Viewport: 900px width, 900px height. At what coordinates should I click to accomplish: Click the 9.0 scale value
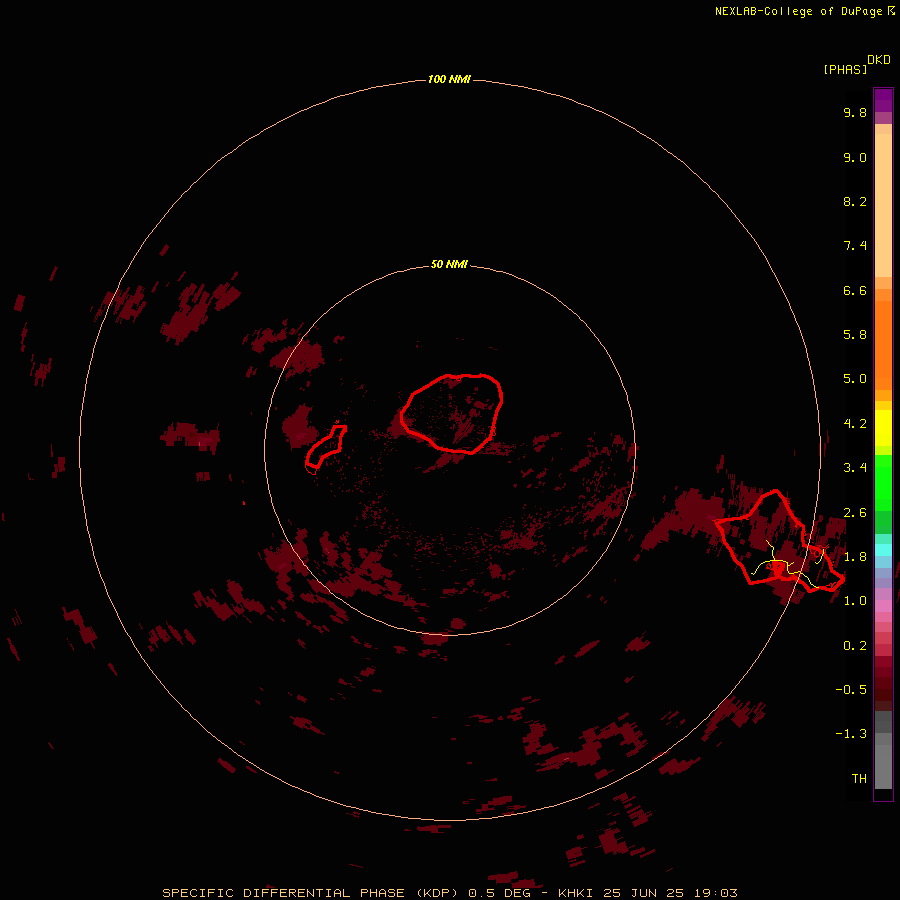click(855, 157)
